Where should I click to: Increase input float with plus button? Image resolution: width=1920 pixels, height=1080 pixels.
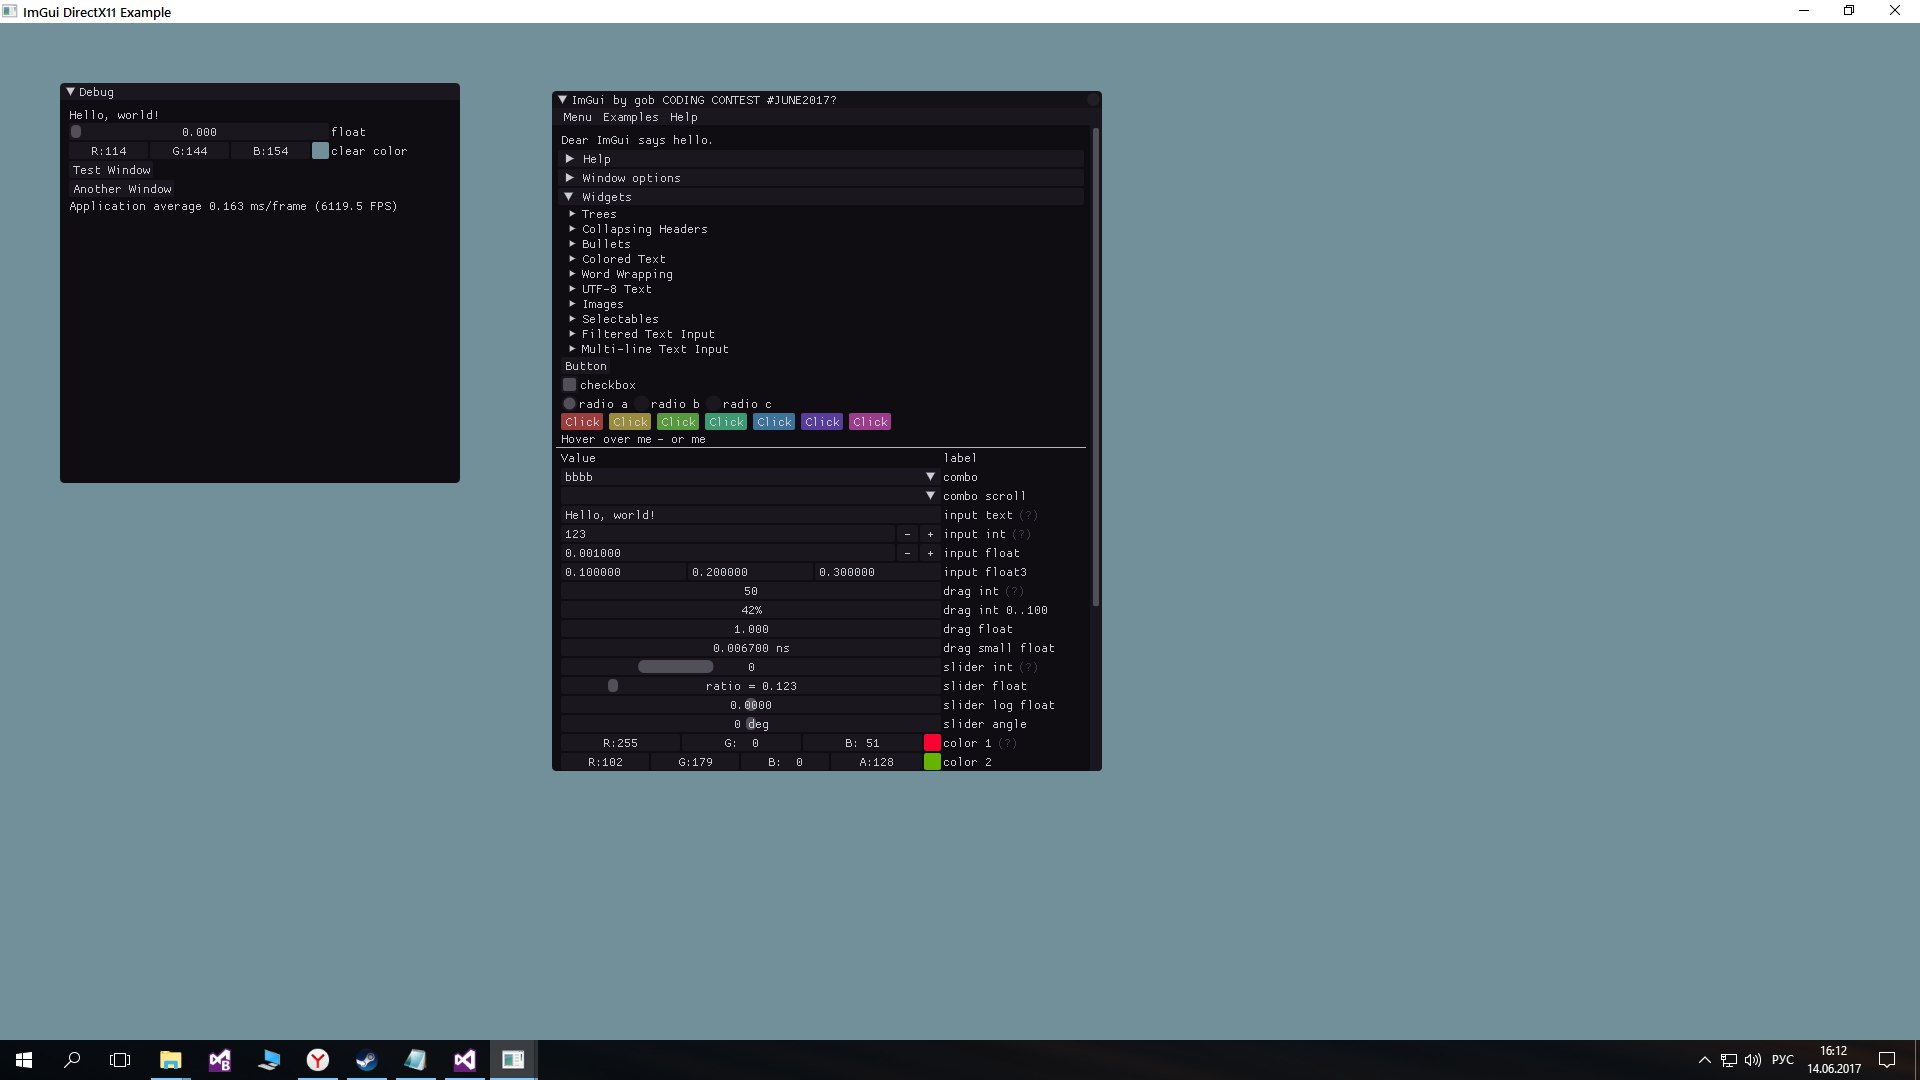[930, 553]
